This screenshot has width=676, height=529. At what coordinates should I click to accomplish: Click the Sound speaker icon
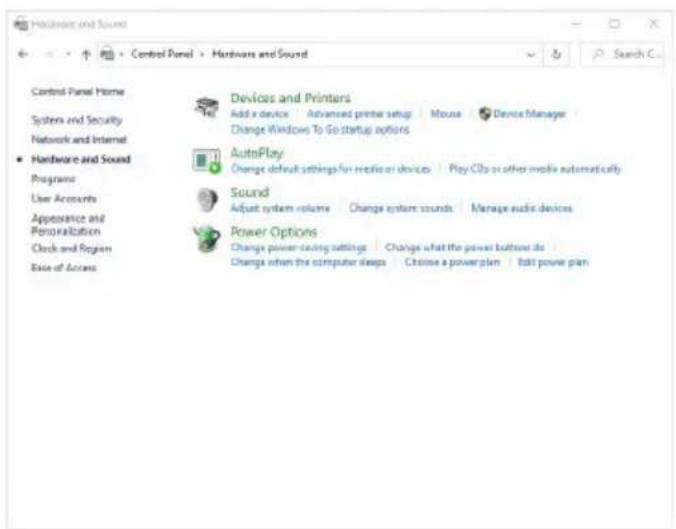[x=207, y=200]
